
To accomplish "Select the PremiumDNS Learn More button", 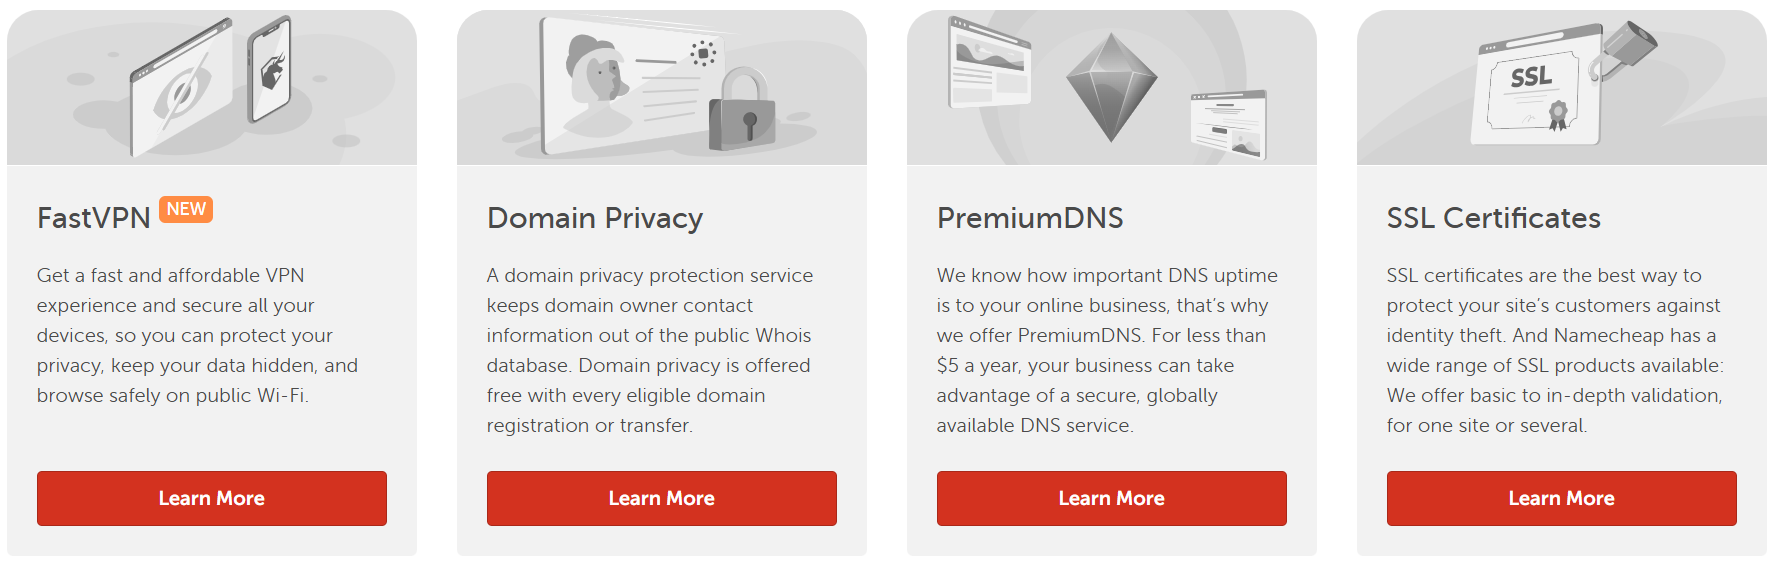I will point(1111,498).
